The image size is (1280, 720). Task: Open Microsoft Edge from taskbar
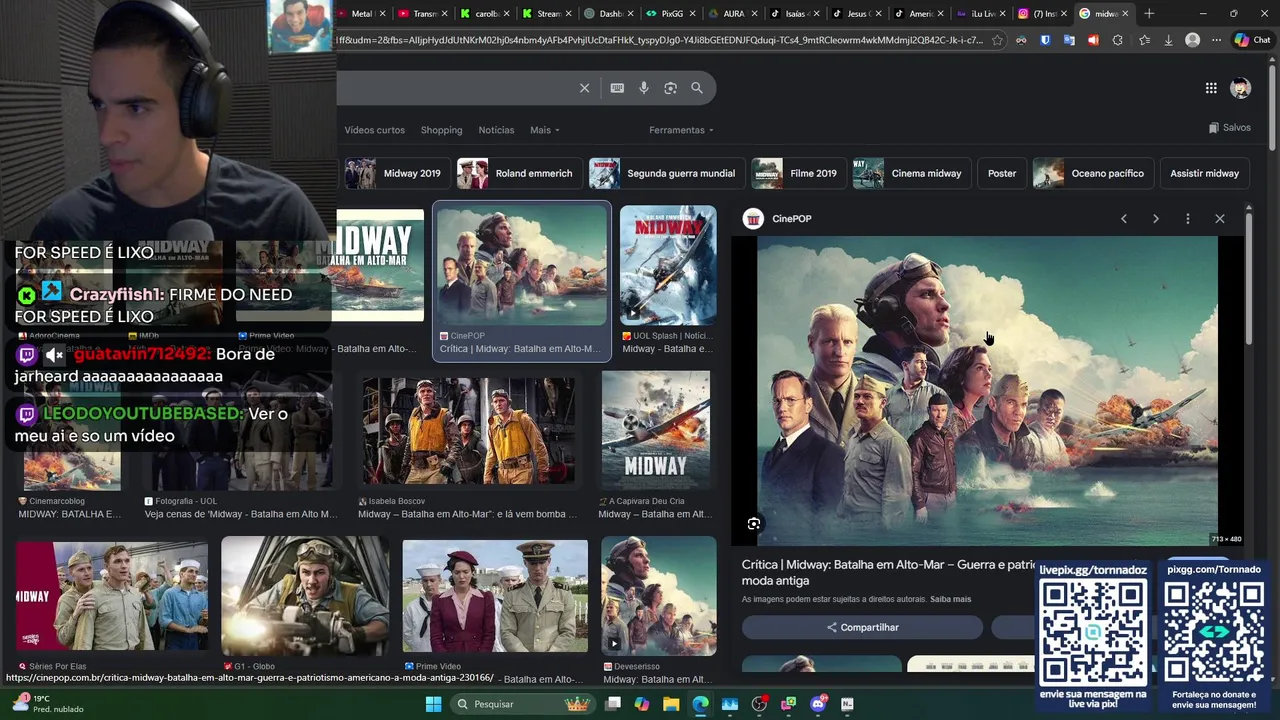point(700,704)
